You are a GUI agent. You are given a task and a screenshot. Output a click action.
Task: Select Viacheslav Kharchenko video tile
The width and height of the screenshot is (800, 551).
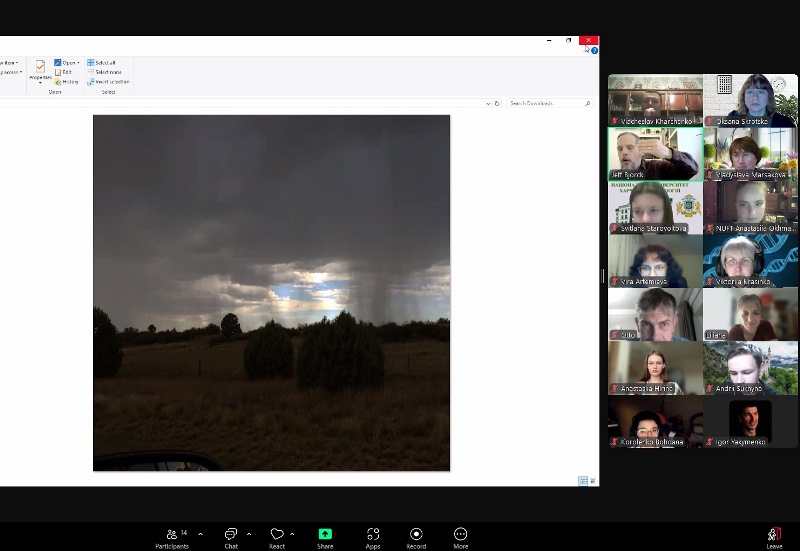pyautogui.click(x=655, y=101)
